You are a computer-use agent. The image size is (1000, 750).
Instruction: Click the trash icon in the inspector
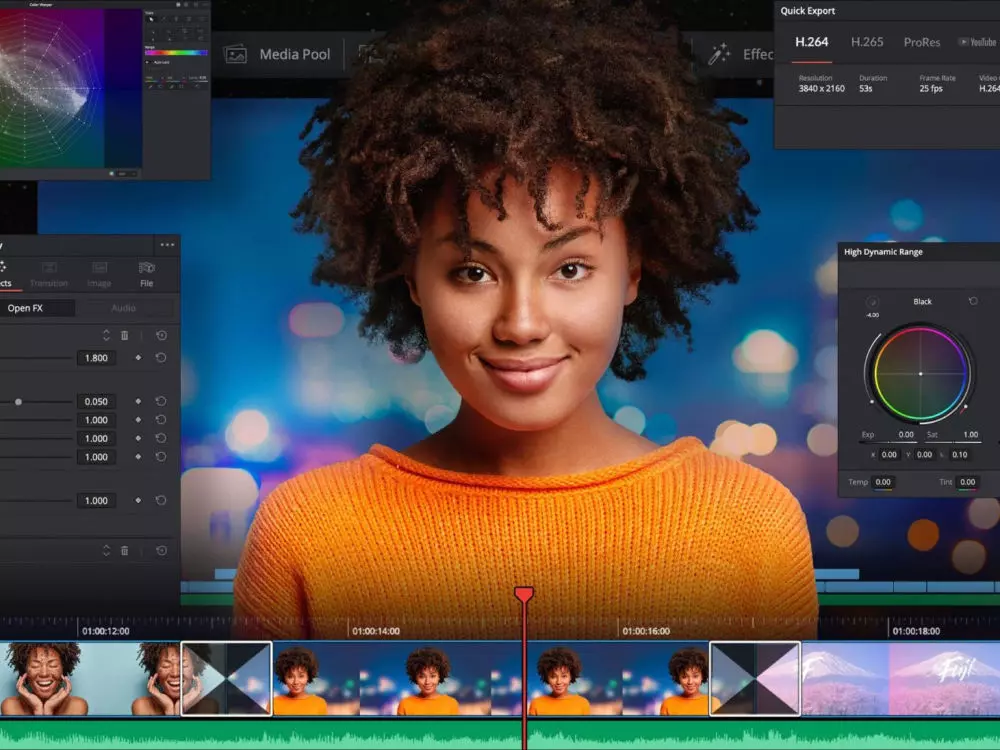[124, 335]
